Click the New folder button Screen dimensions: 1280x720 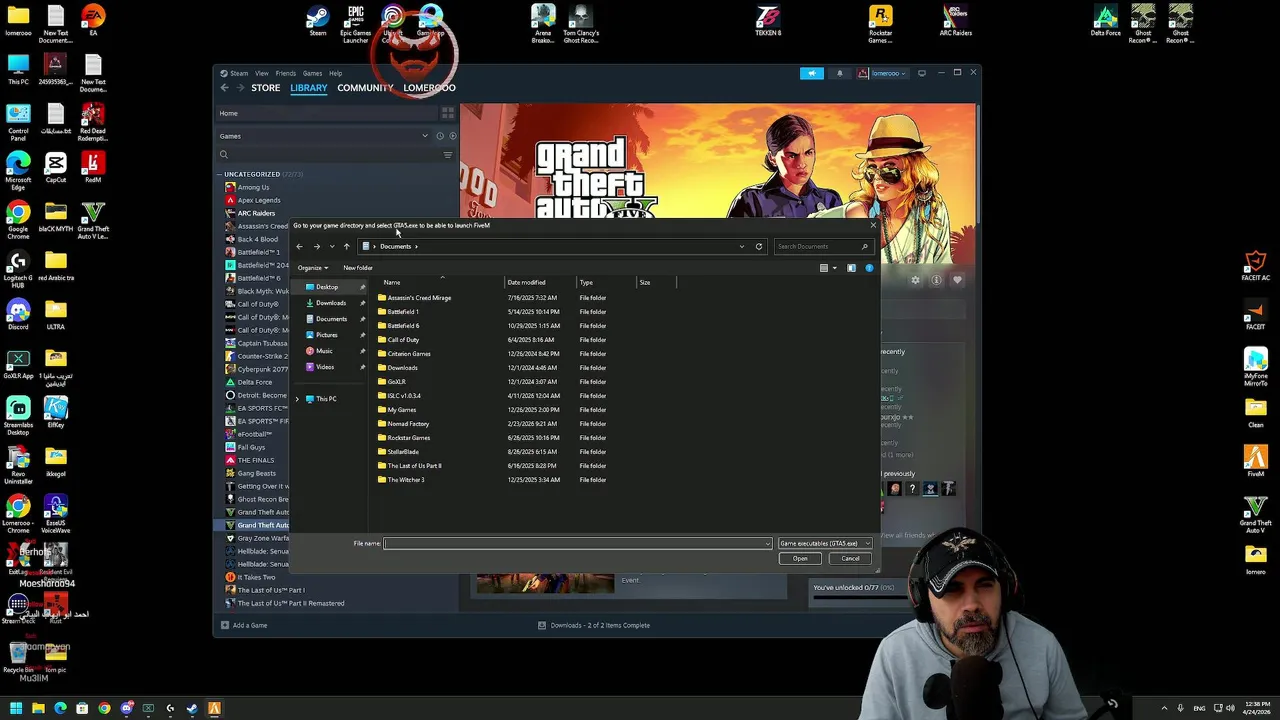click(358, 268)
